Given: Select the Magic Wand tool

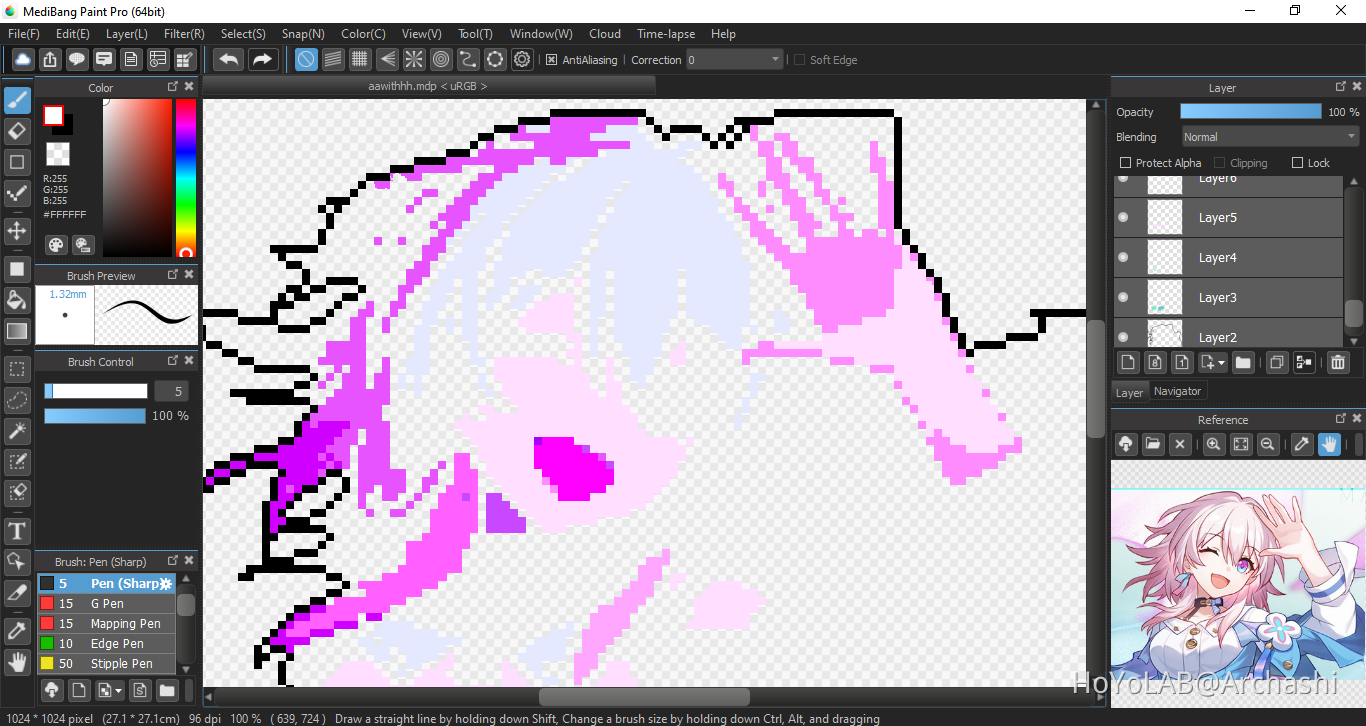Looking at the screenshot, I should [x=16, y=431].
